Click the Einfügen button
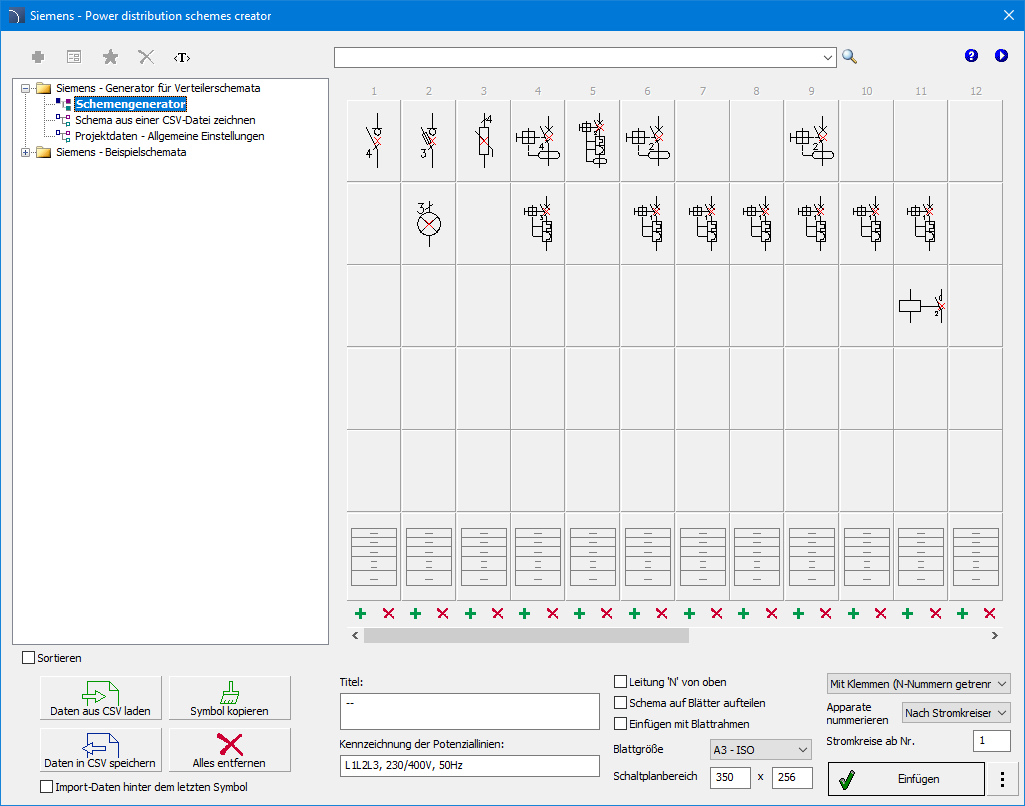1025x806 pixels. pyautogui.click(x=906, y=779)
